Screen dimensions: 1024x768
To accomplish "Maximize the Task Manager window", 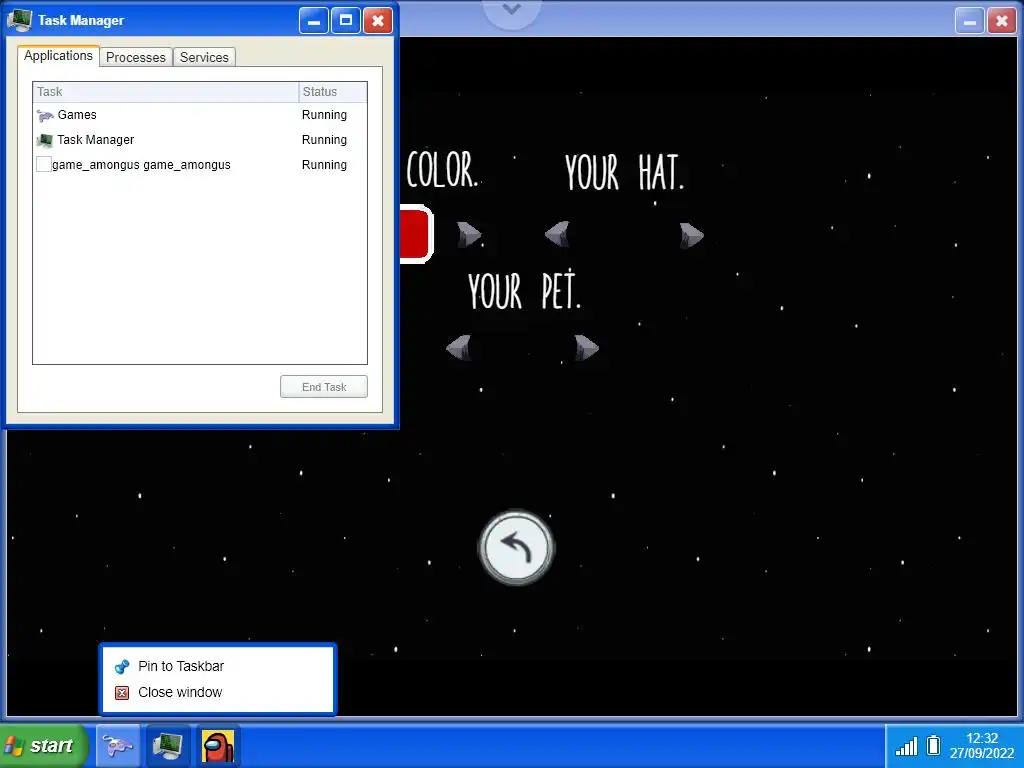I will point(345,20).
